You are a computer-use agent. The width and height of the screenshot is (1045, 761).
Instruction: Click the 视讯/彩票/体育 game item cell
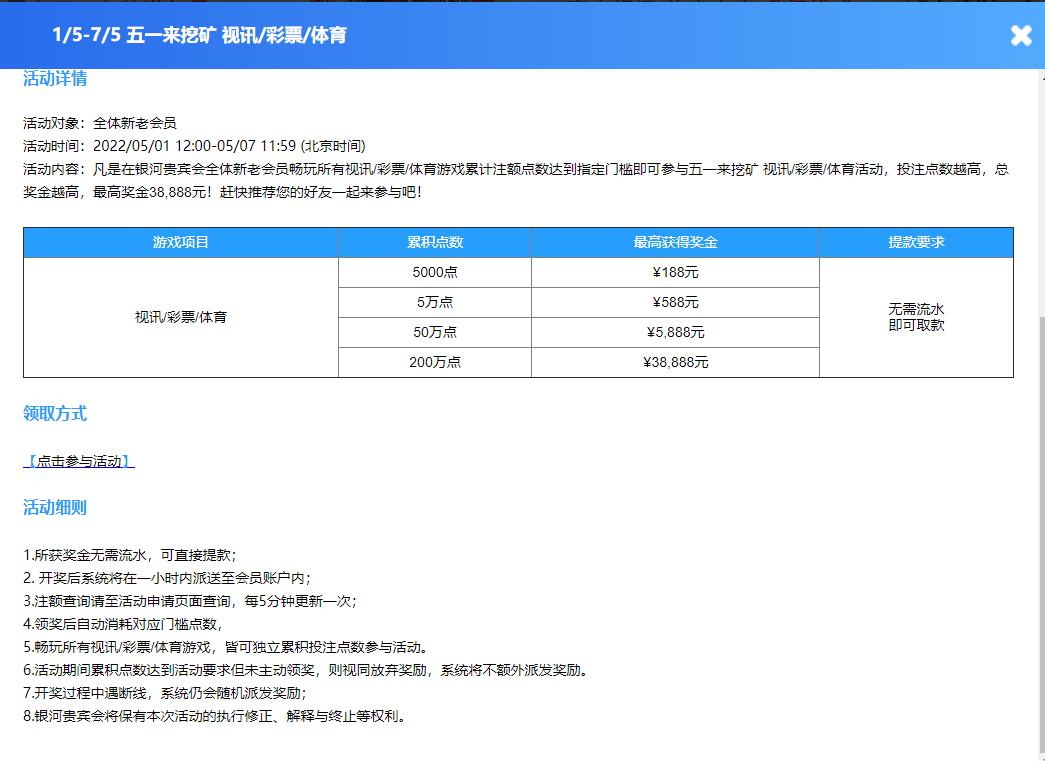[x=181, y=317]
